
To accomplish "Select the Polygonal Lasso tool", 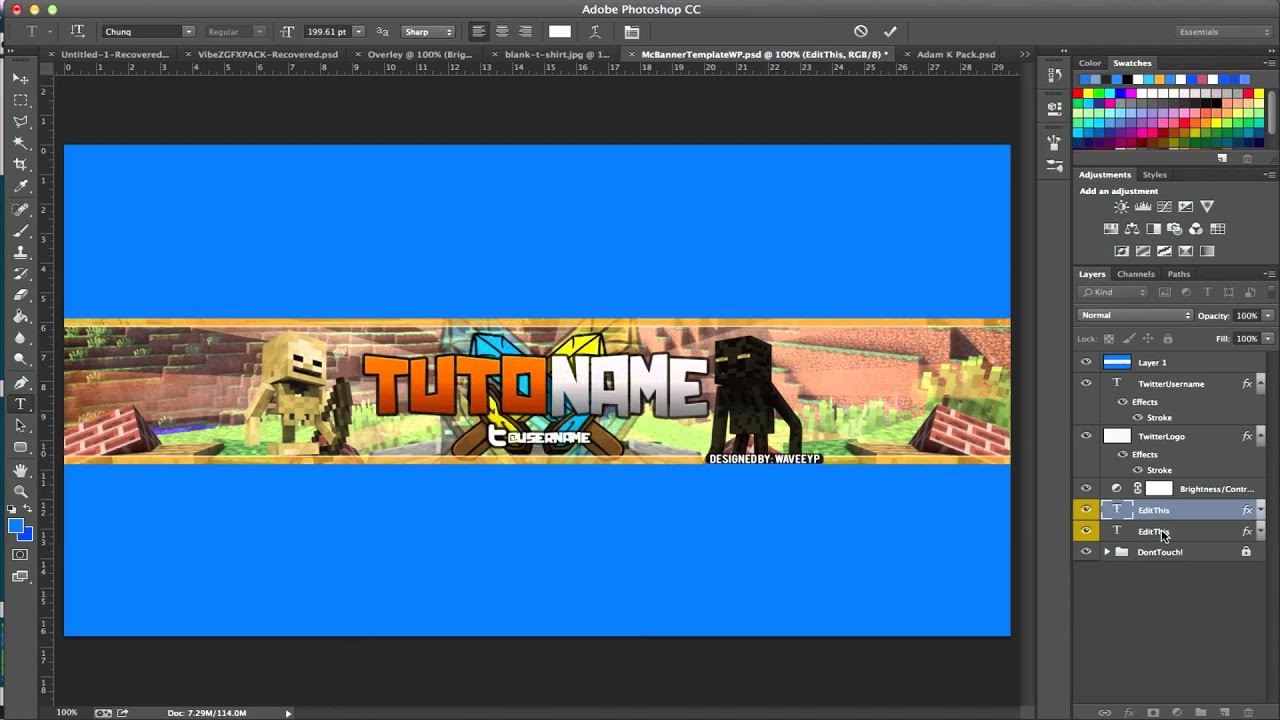I will coord(20,121).
